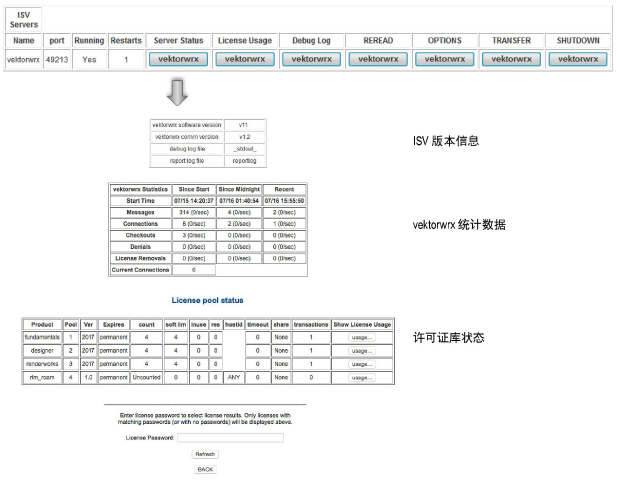Open vektorwrx Server Status

pyautogui.click(x=178, y=59)
